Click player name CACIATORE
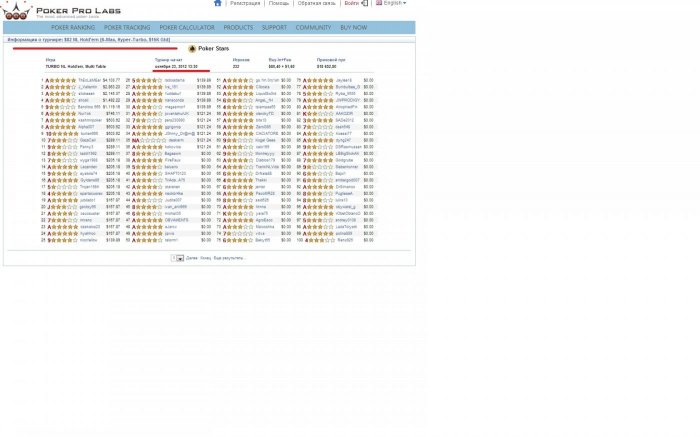This screenshot has height=437, width=700. pyautogui.click(x=267, y=133)
